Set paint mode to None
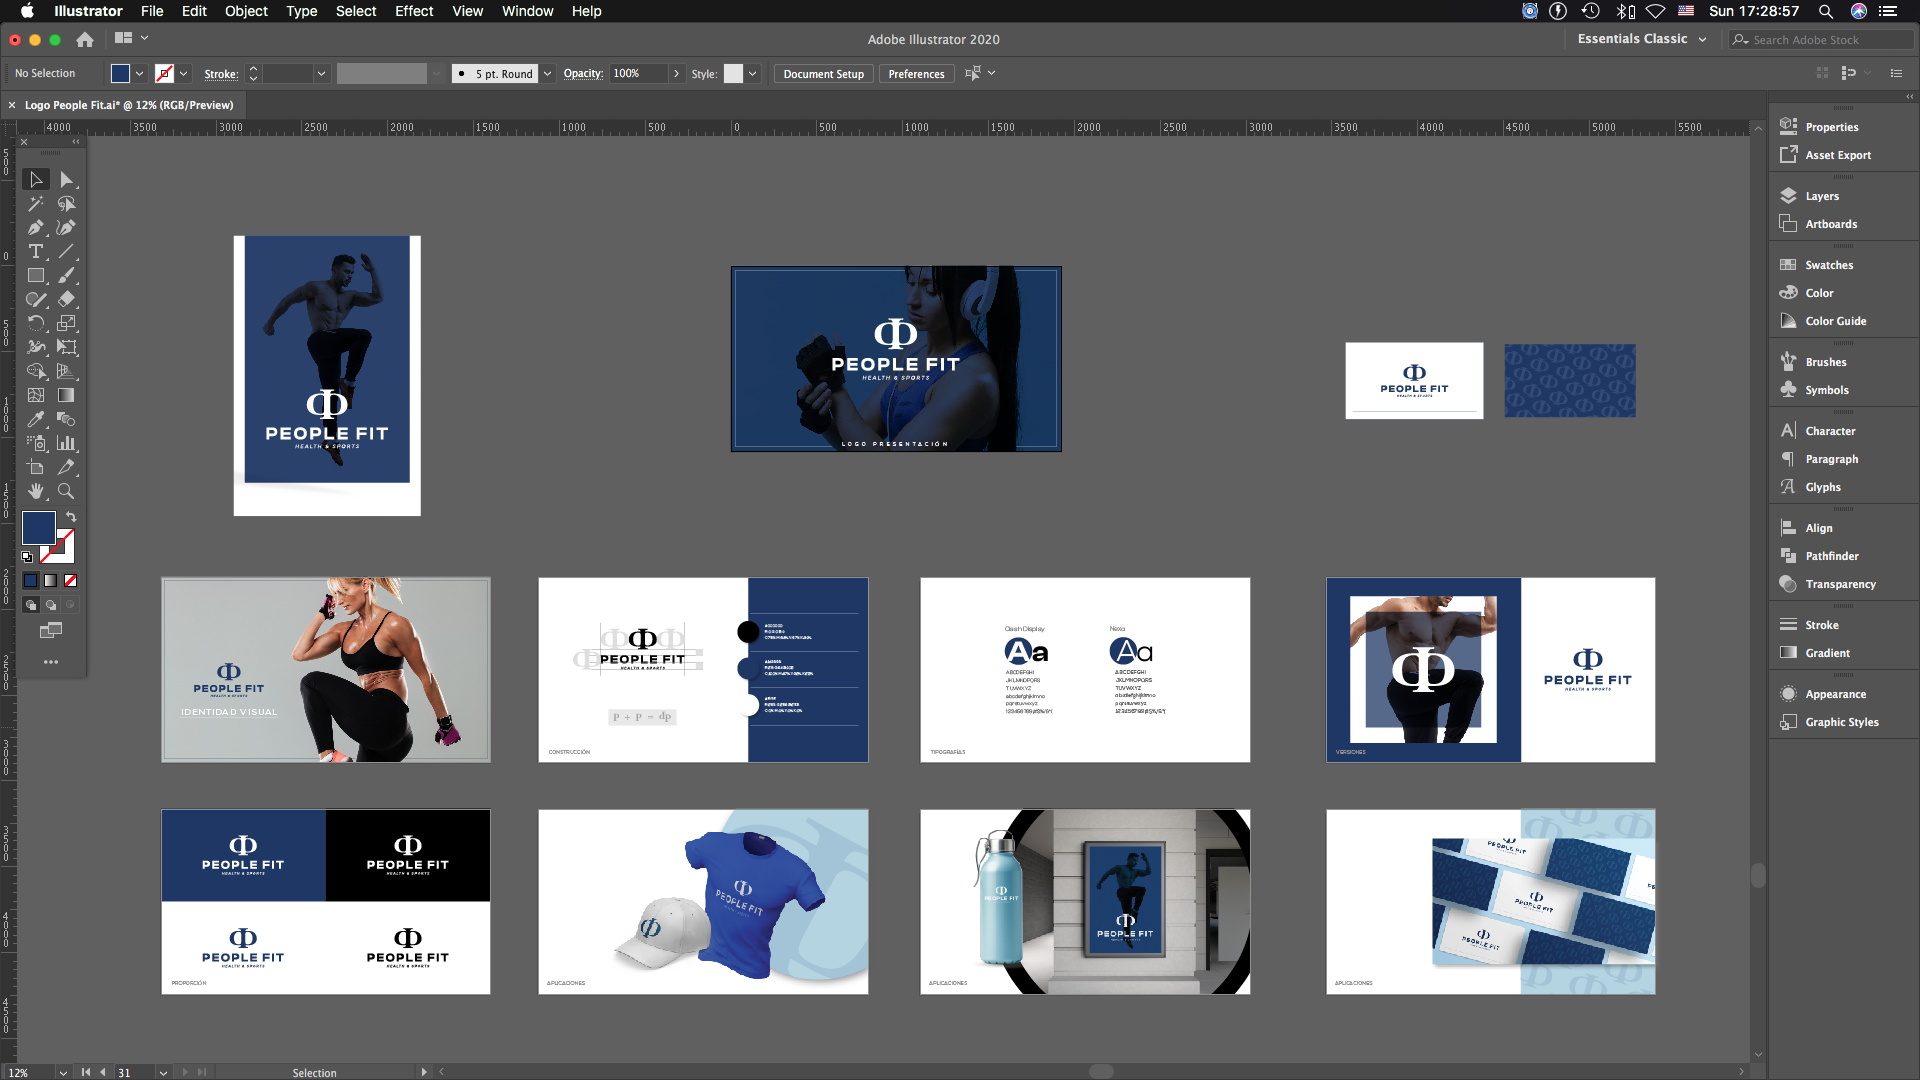Screen dimensions: 1920x1080 (70, 581)
